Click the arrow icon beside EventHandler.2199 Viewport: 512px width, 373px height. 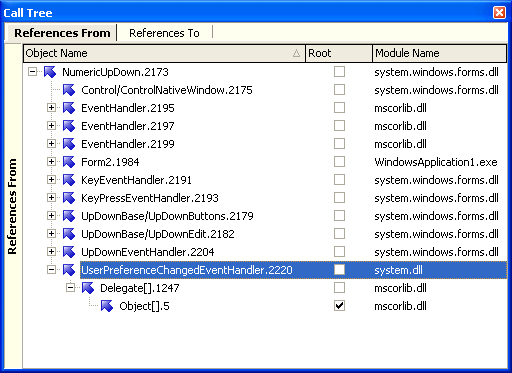tap(69, 144)
